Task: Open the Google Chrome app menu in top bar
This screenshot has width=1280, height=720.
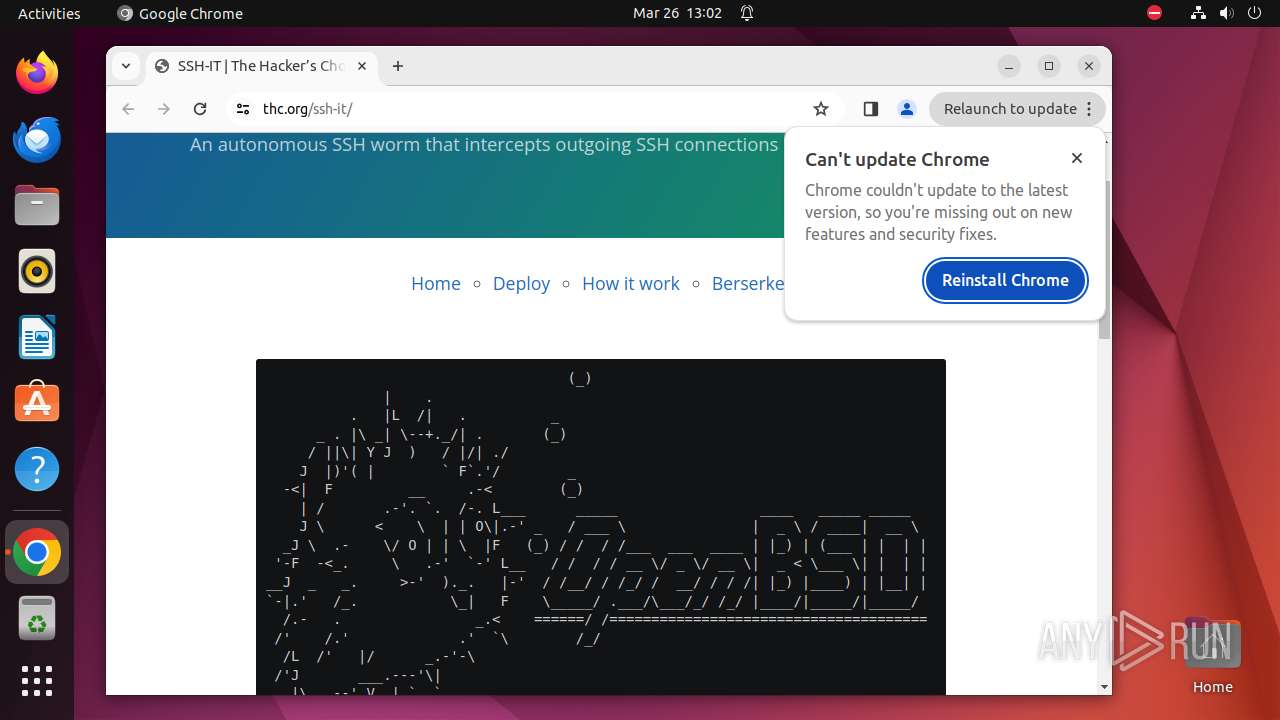Action: tap(180, 13)
